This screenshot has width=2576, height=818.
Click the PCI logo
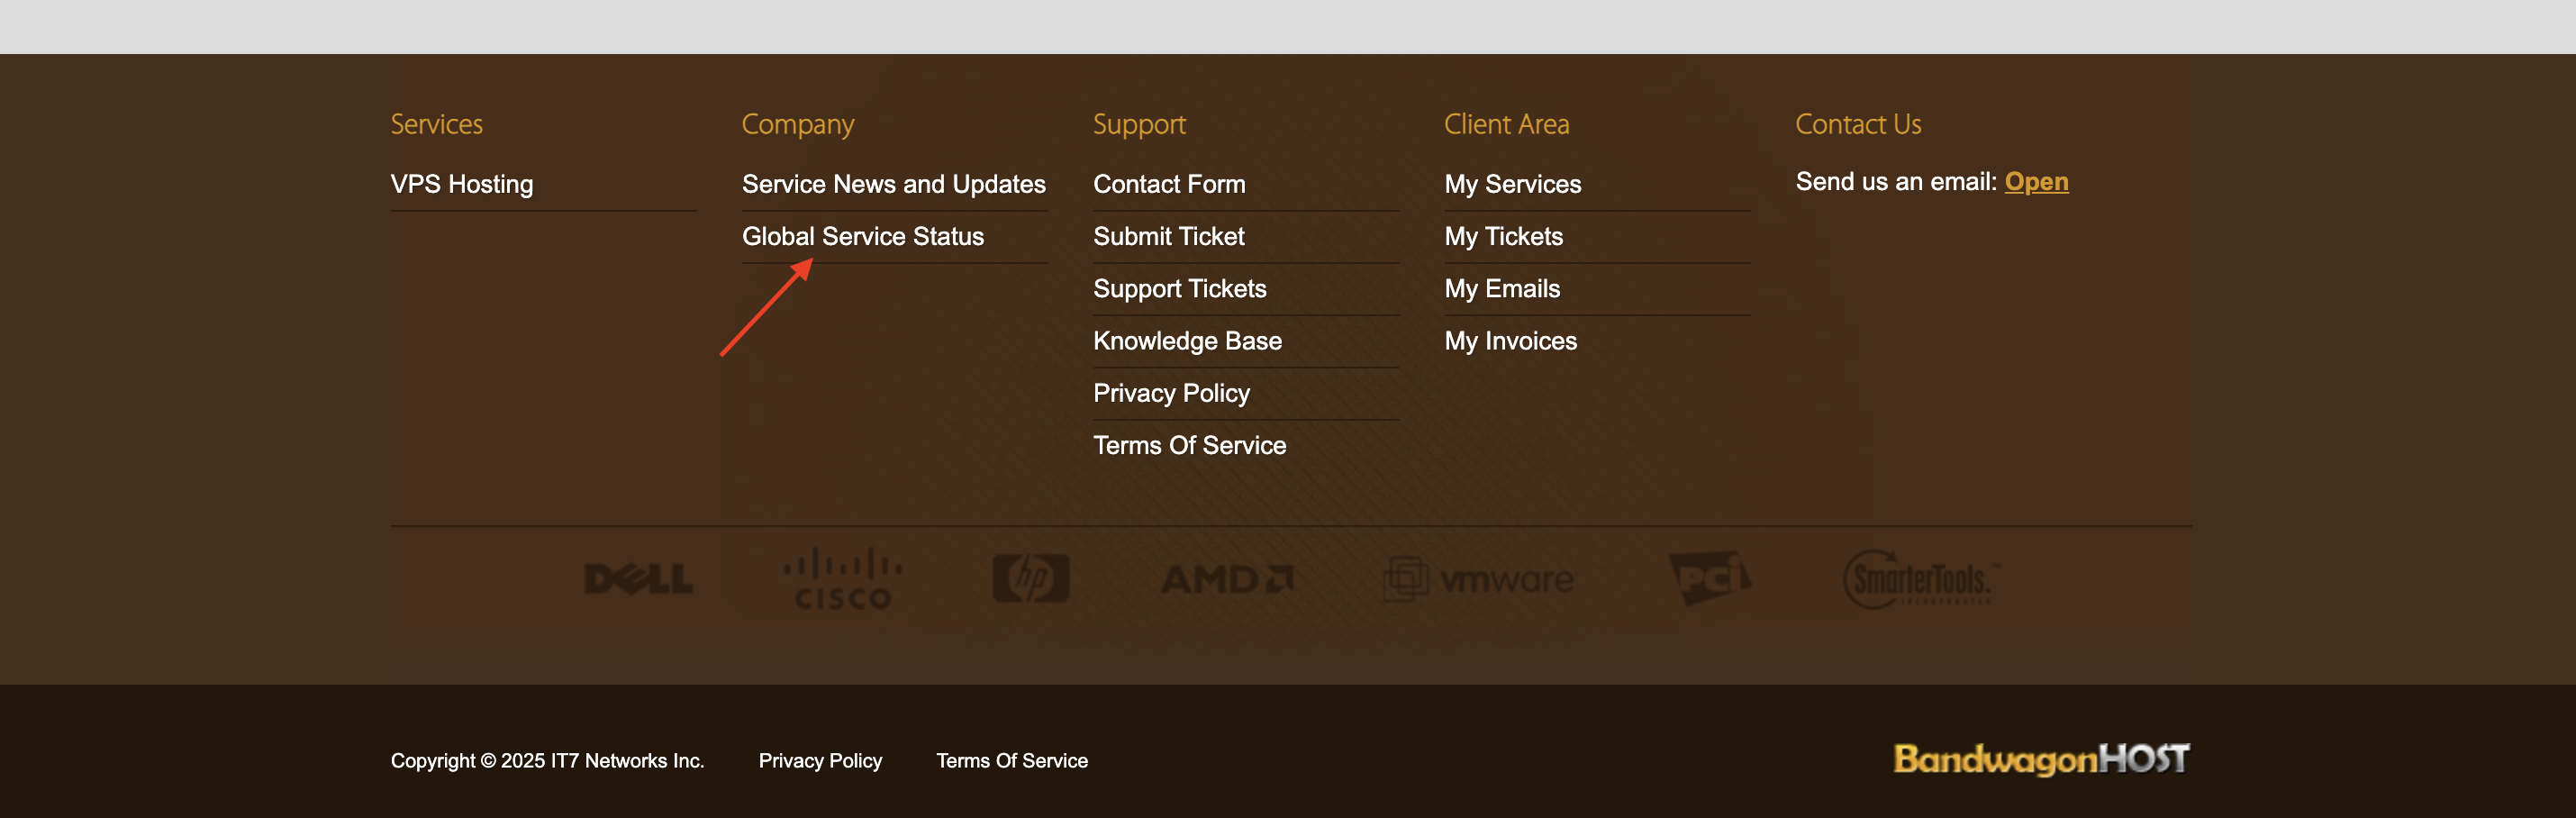click(1709, 577)
